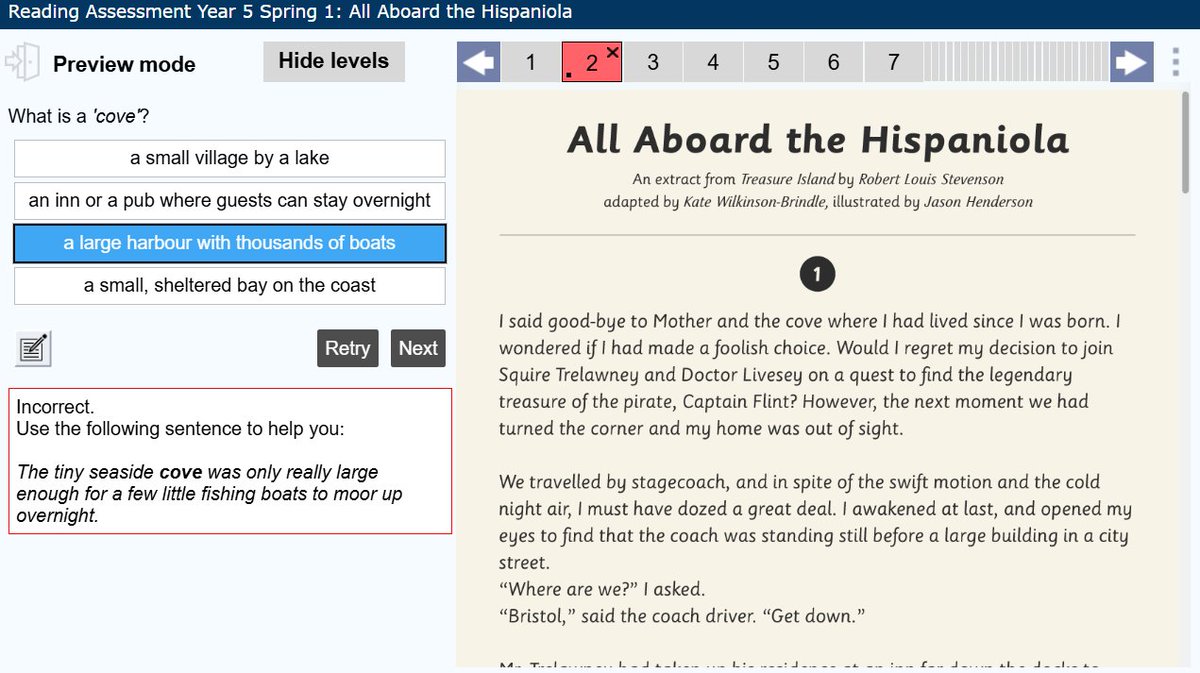
Task: Open the notepad edit icon
Action: click(x=33, y=348)
